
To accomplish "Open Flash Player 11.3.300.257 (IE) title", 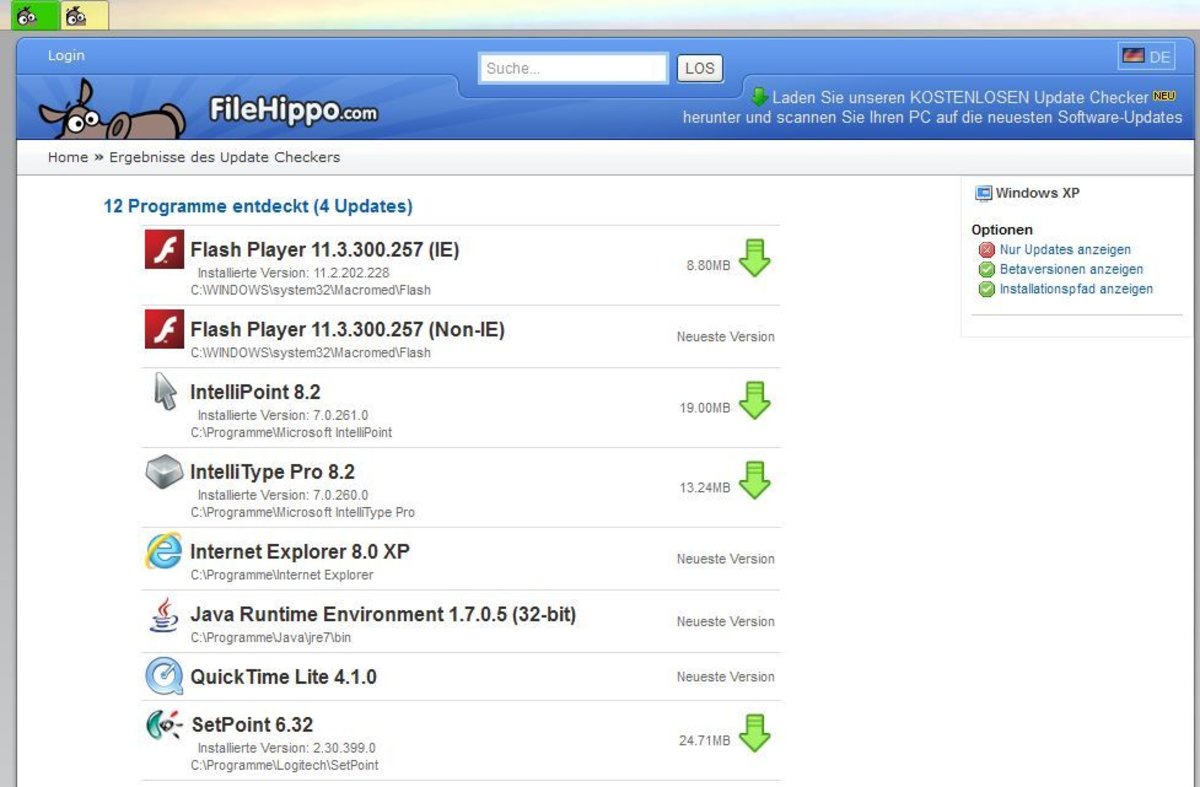I will click(x=324, y=250).
